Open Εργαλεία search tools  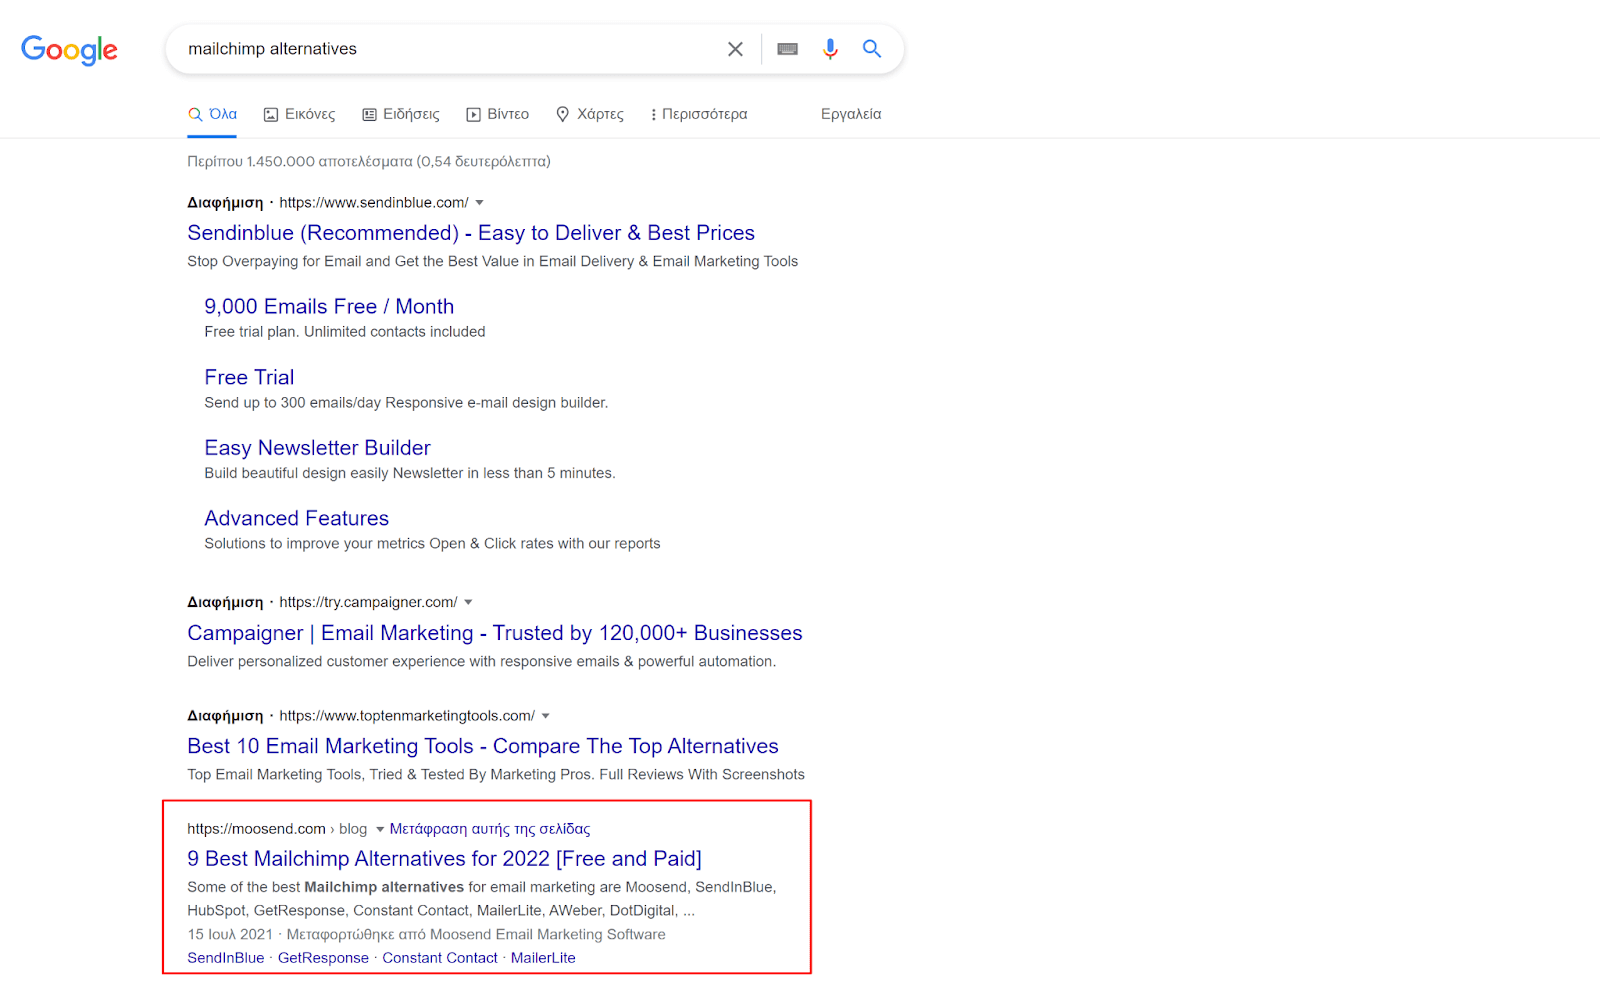pyautogui.click(x=851, y=114)
